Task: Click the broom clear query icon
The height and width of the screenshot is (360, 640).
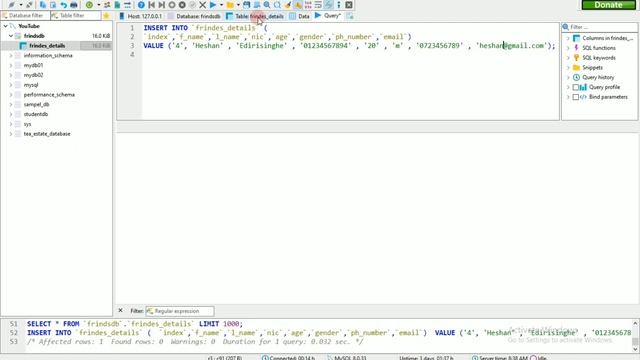Action: click(288, 5)
